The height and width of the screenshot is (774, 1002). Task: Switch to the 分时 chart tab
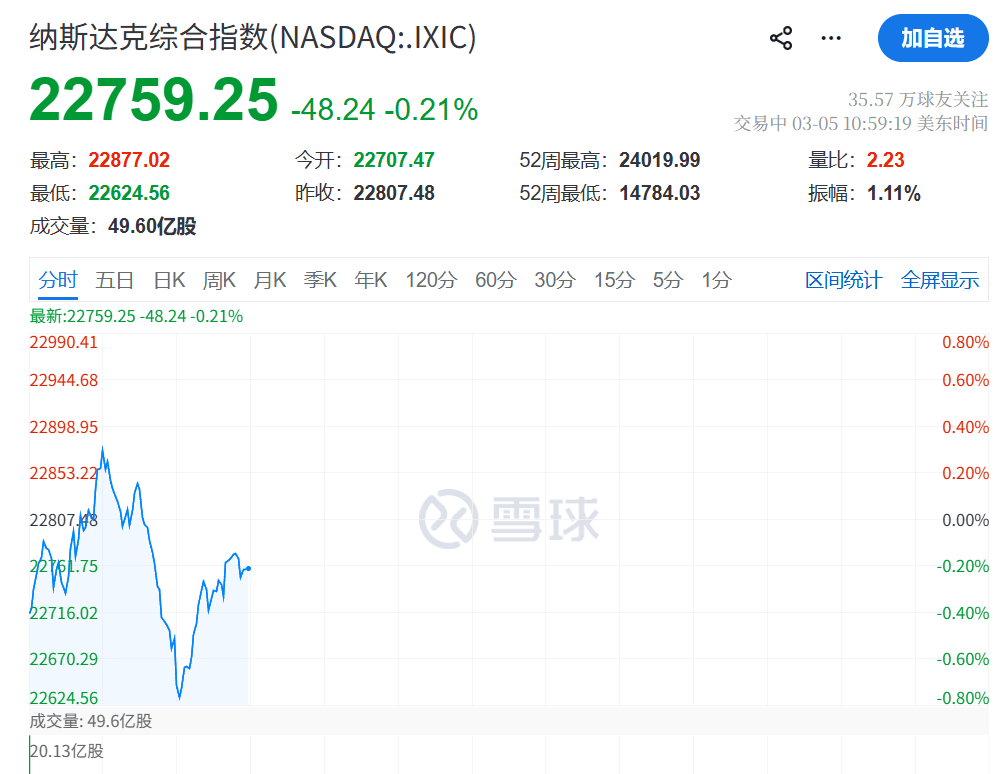pos(57,280)
